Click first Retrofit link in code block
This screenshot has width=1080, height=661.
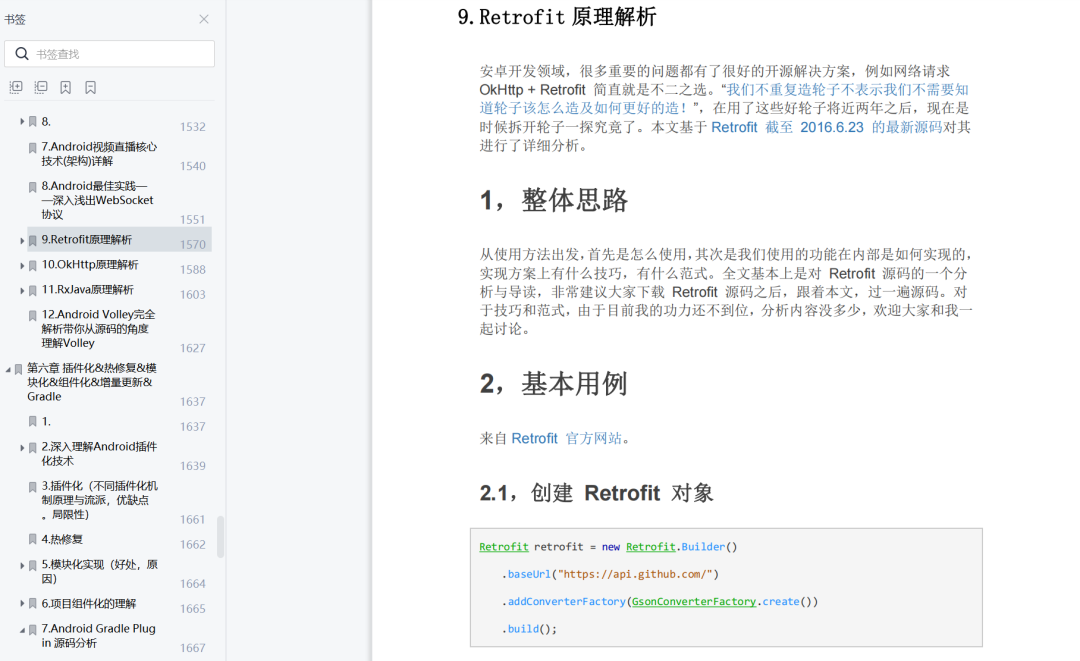(x=503, y=547)
